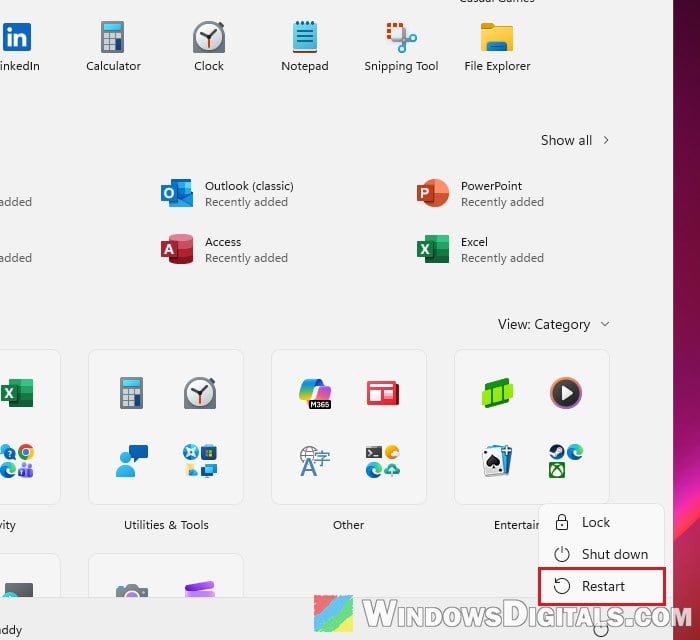Select Restart from the power menu
Viewport: 700px width, 640px height.
click(601, 586)
